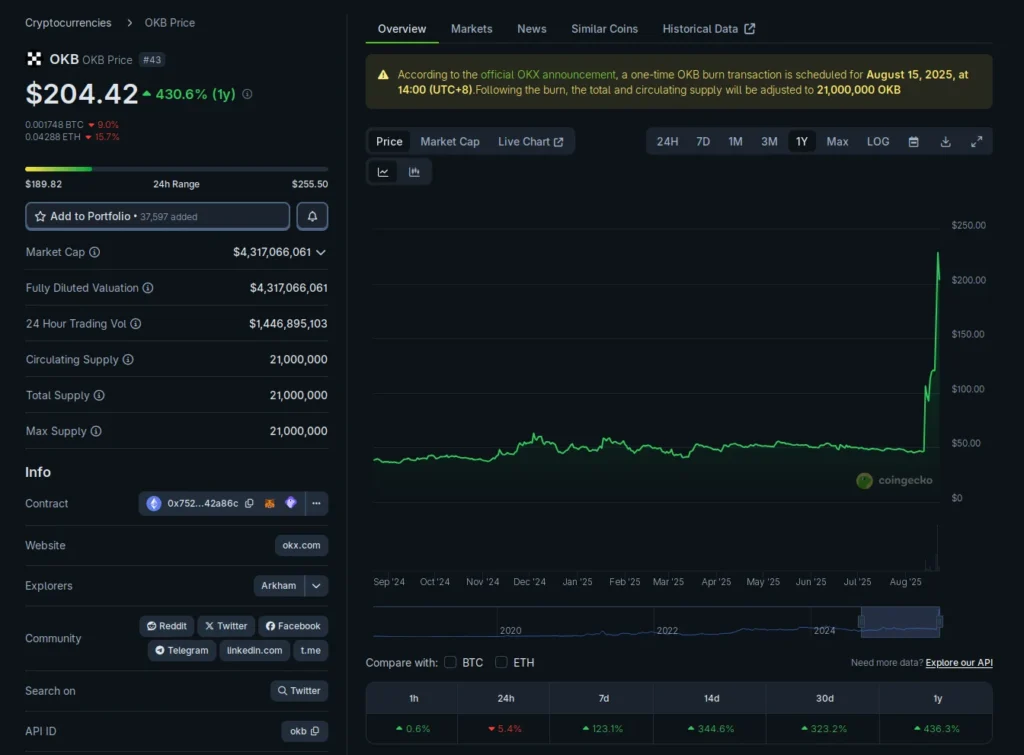Open the linkedin.com community link
The image size is (1024, 755).
[x=255, y=651]
